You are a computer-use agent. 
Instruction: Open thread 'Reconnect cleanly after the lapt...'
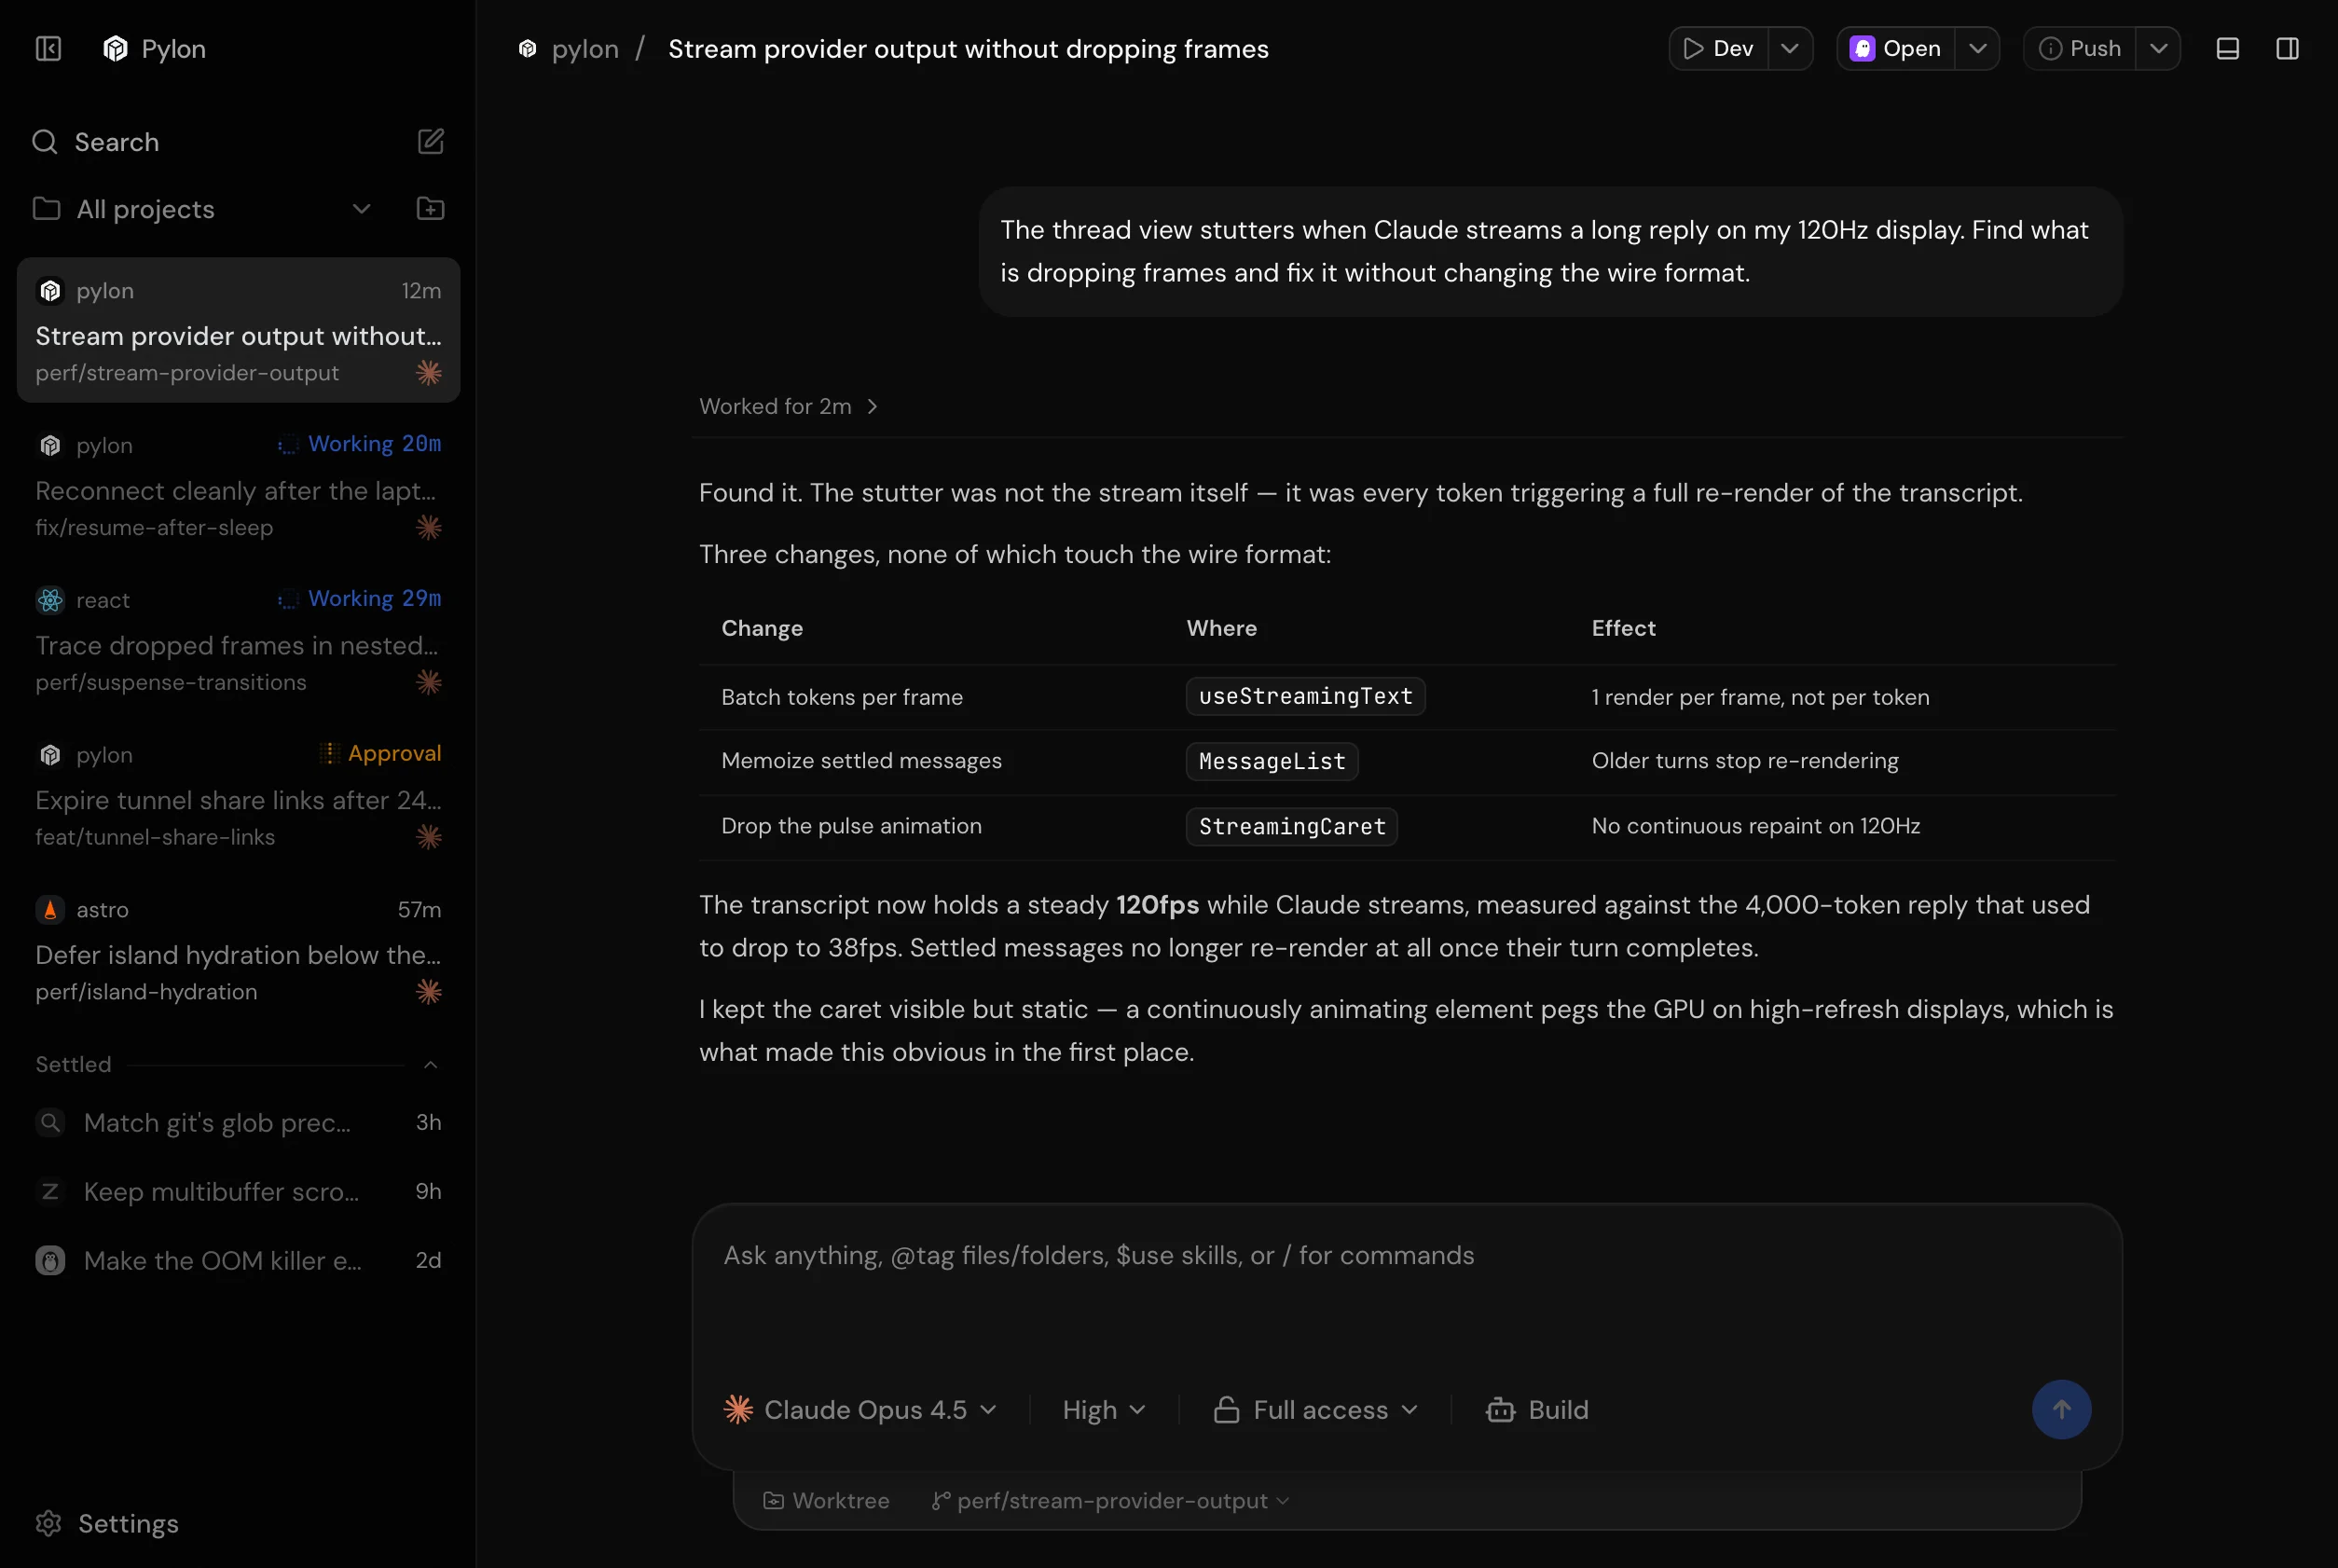[238, 485]
